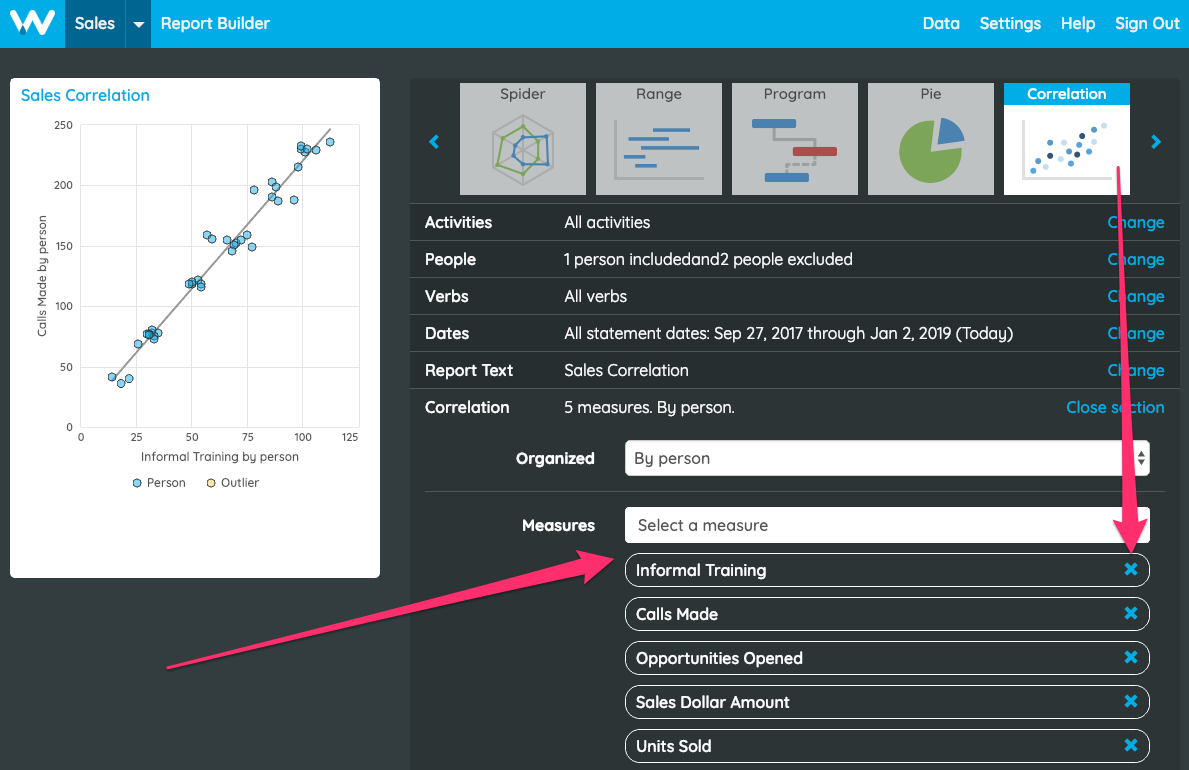Image resolution: width=1189 pixels, height=770 pixels.
Task: Select the Correlation chart type
Action: pos(1066,139)
